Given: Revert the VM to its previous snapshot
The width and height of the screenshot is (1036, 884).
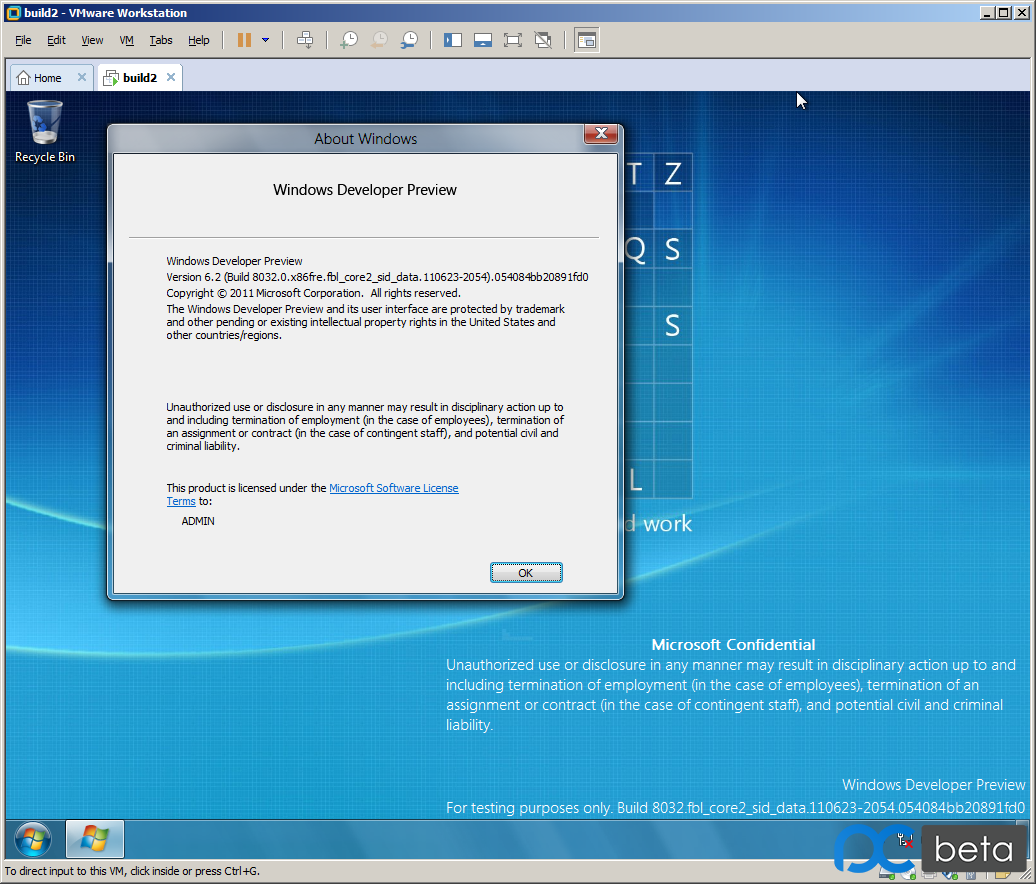Looking at the screenshot, I should tap(379, 40).
